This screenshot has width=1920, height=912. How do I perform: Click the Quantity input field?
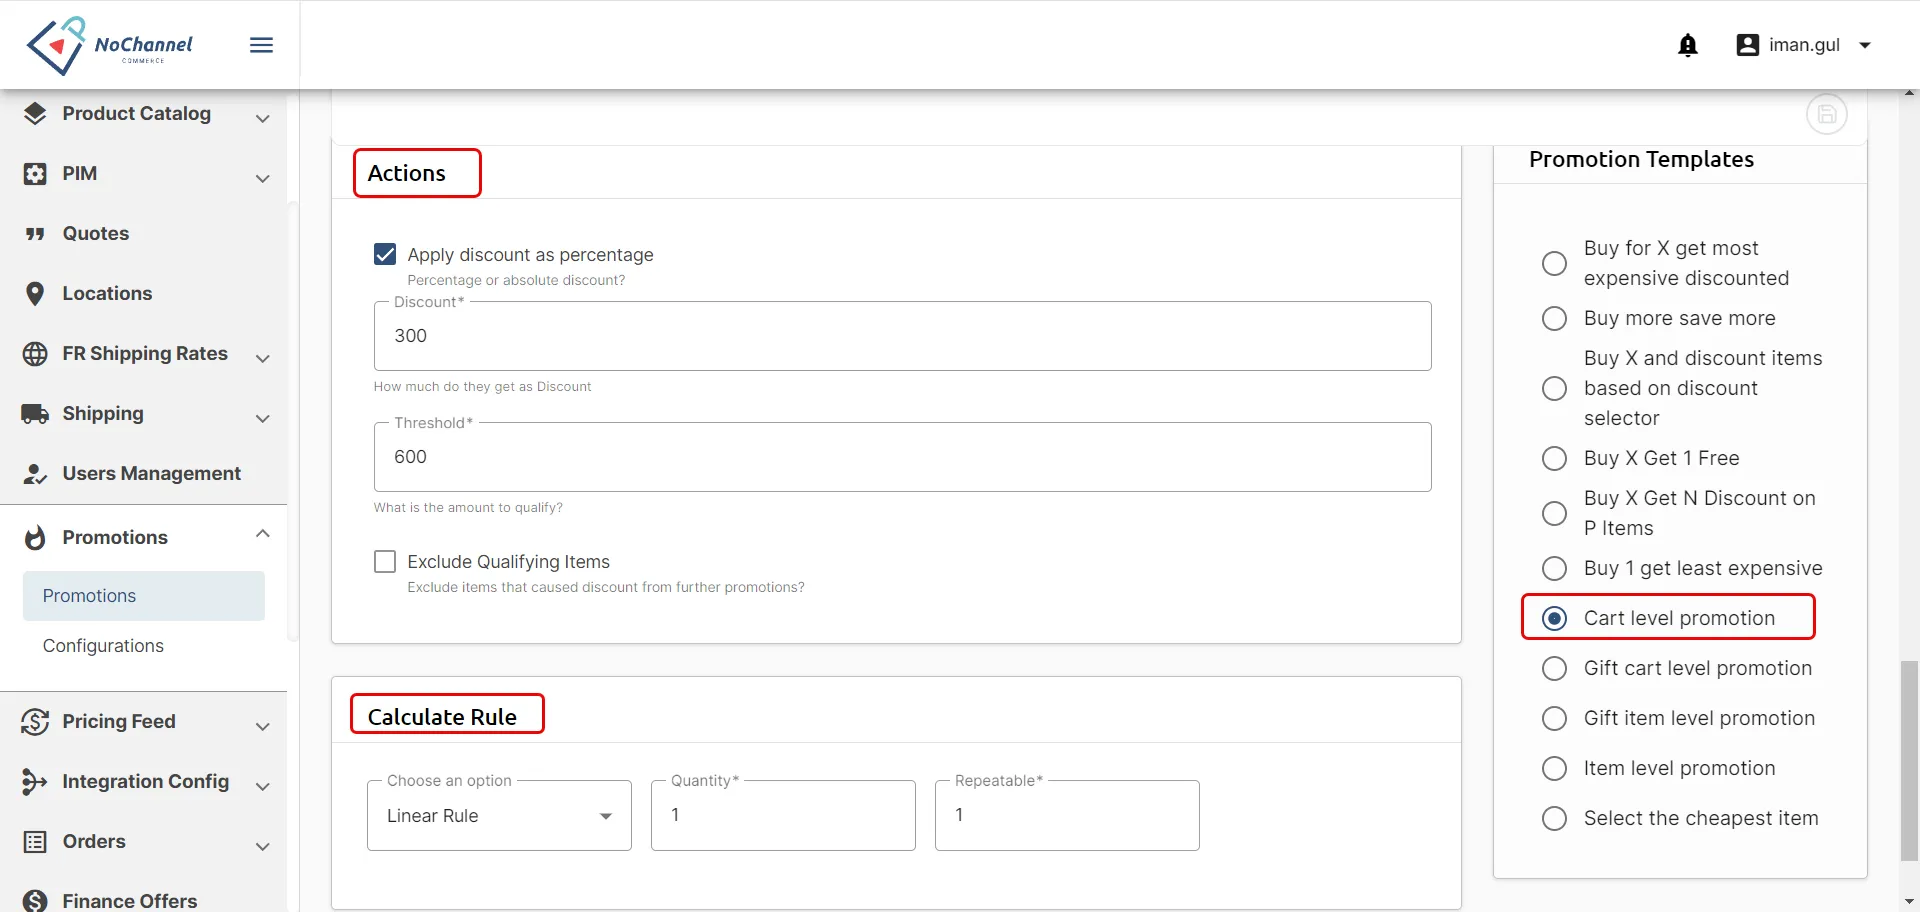point(783,815)
